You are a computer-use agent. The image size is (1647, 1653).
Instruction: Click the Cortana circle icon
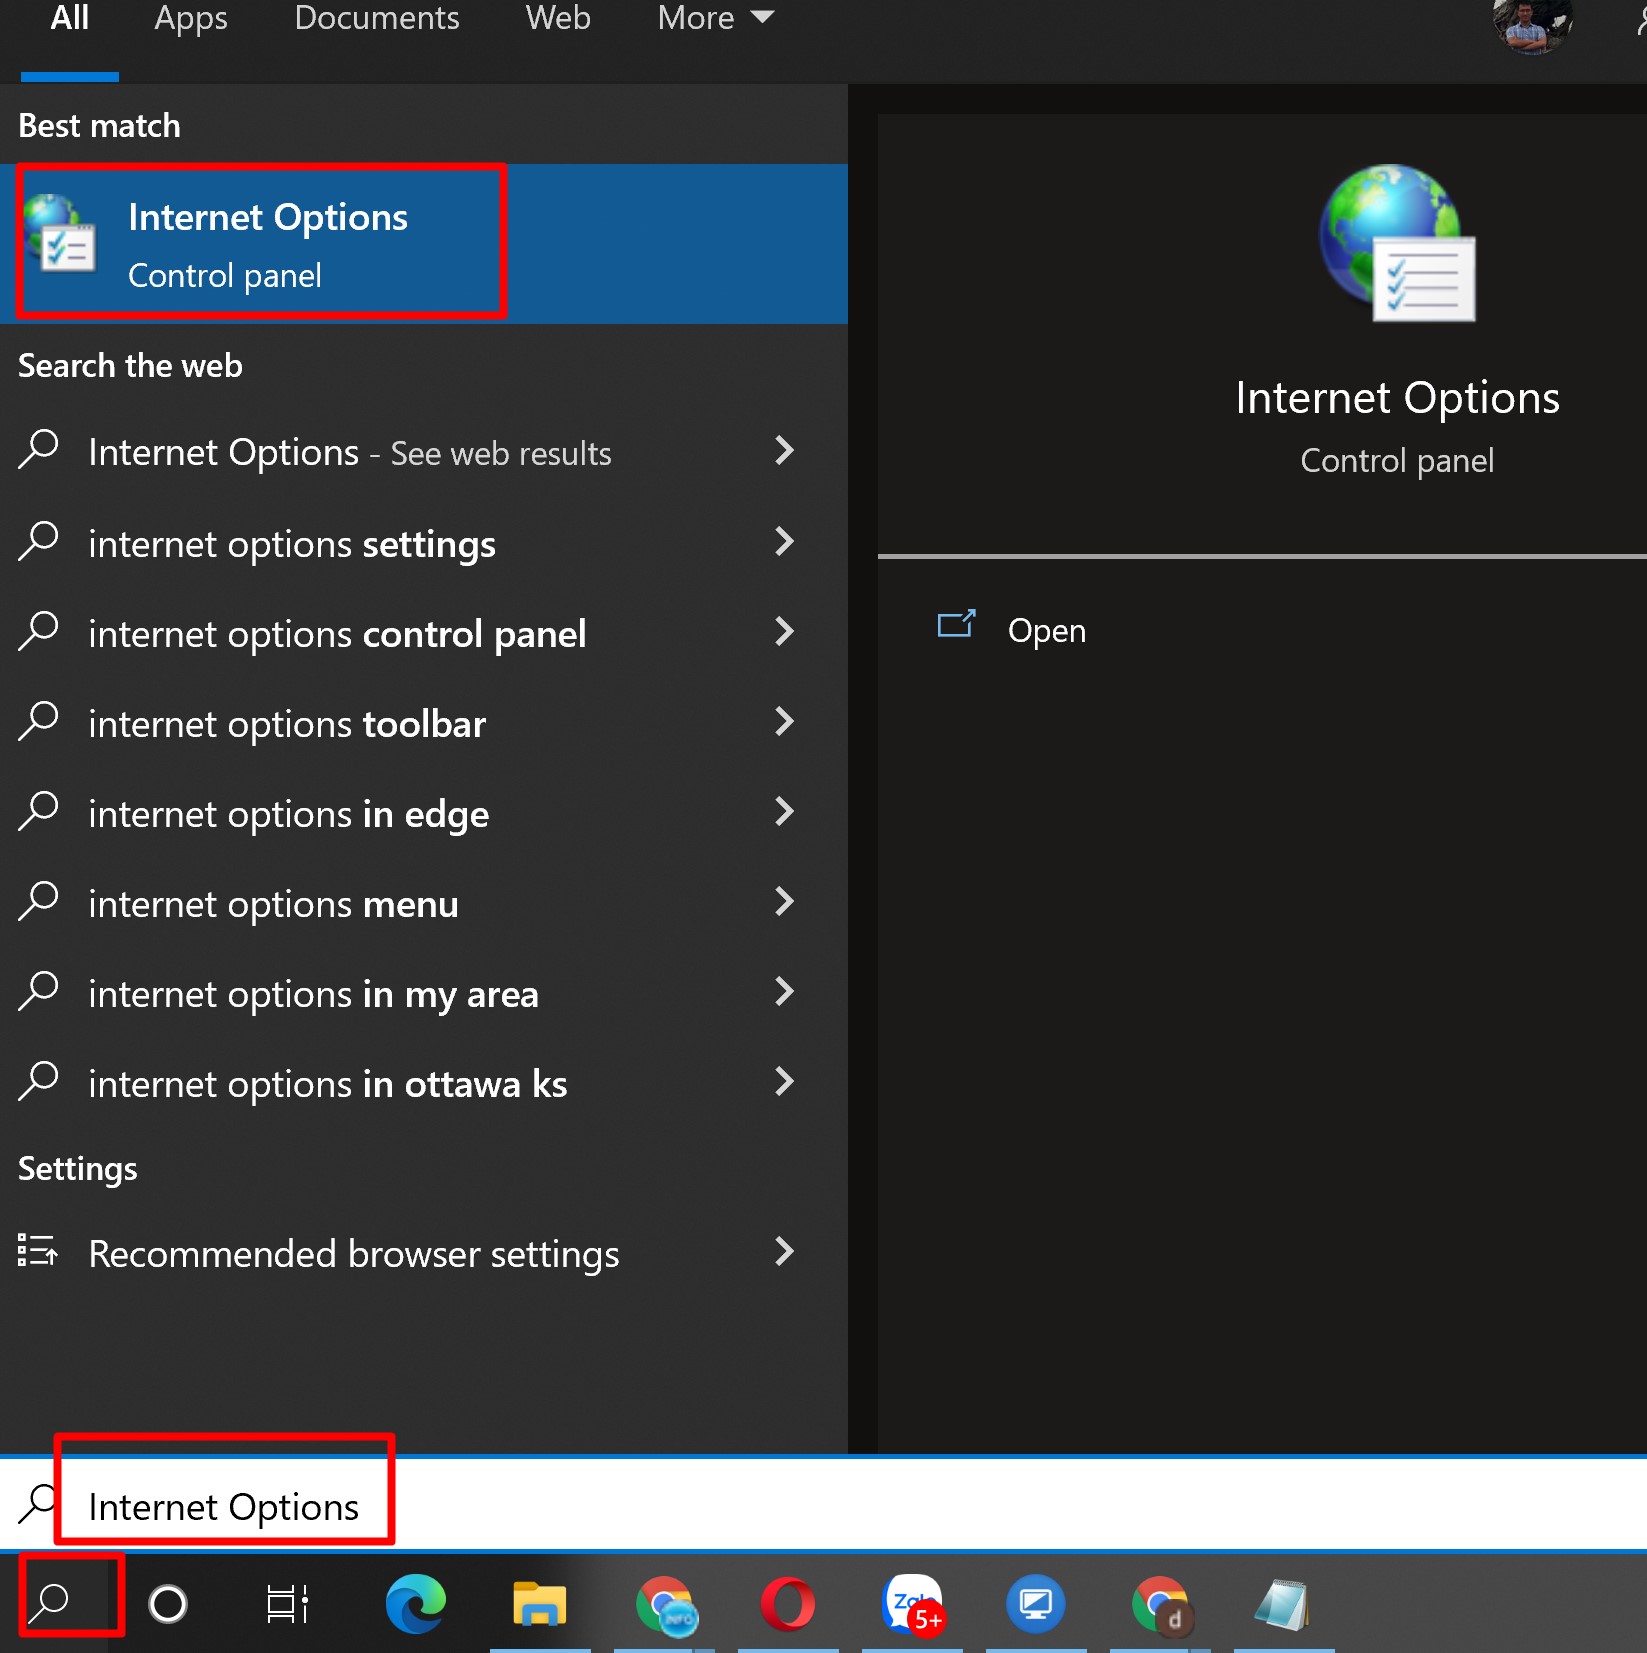pyautogui.click(x=168, y=1604)
